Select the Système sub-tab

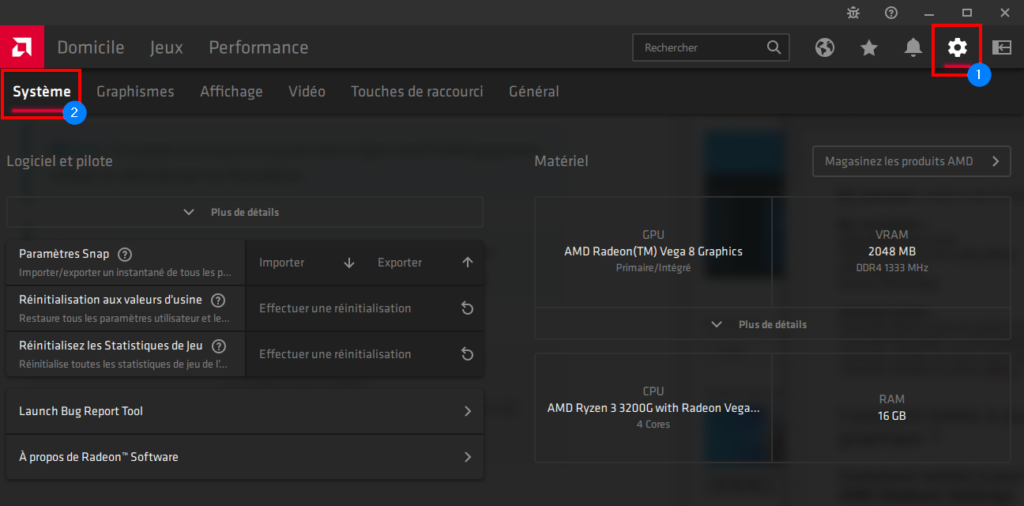click(42, 91)
